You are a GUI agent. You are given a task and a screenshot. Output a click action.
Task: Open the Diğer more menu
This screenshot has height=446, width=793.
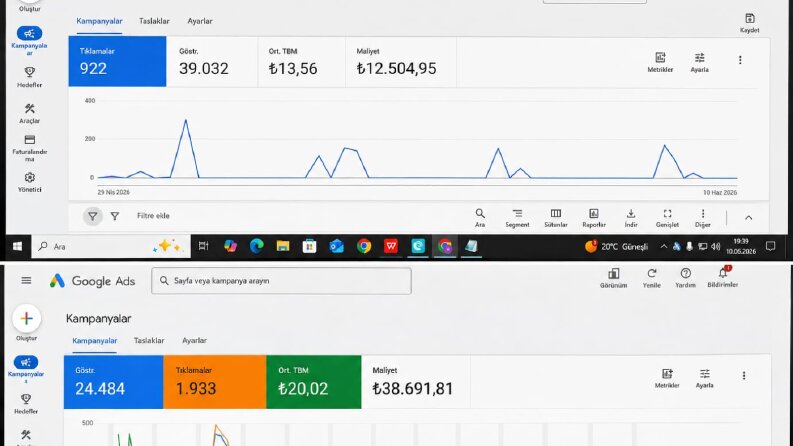(x=702, y=217)
